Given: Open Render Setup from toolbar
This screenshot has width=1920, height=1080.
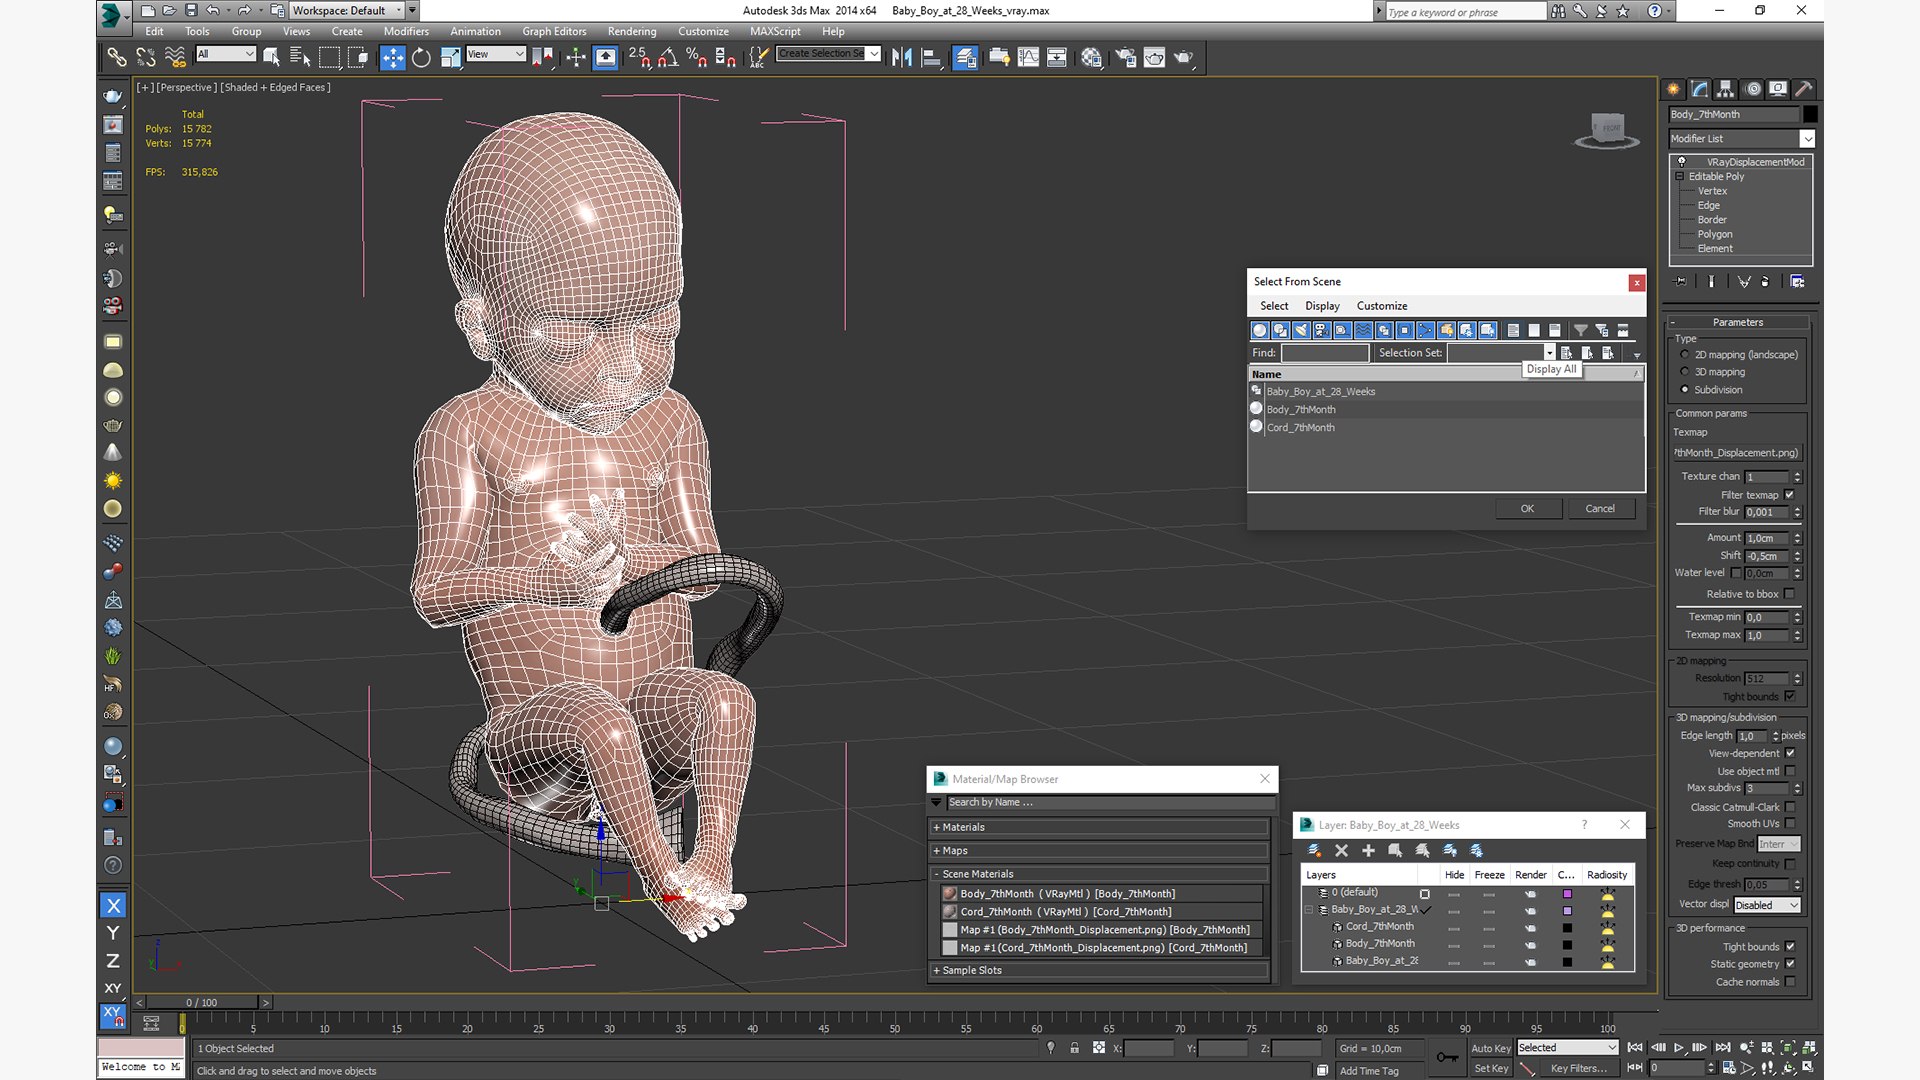Looking at the screenshot, I should tap(1125, 57).
